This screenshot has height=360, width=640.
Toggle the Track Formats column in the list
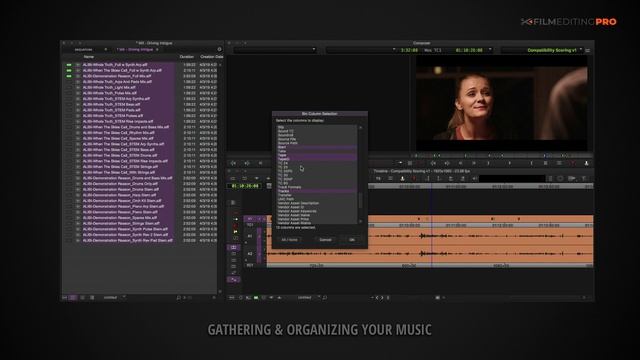tap(316, 187)
